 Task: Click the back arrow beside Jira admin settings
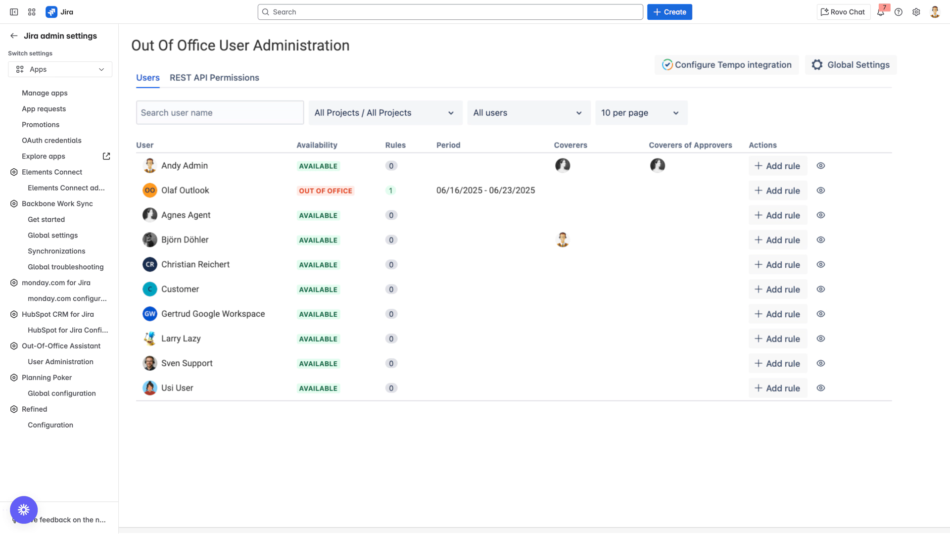[14, 36]
